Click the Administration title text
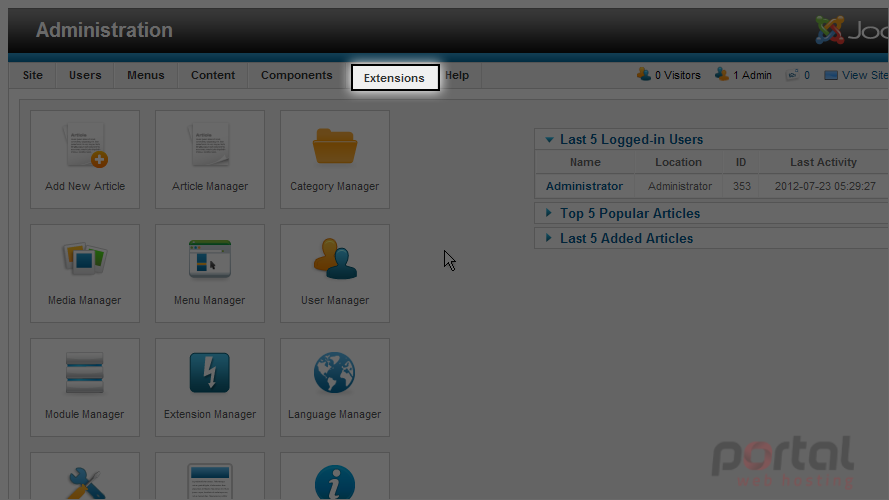 coord(104,30)
